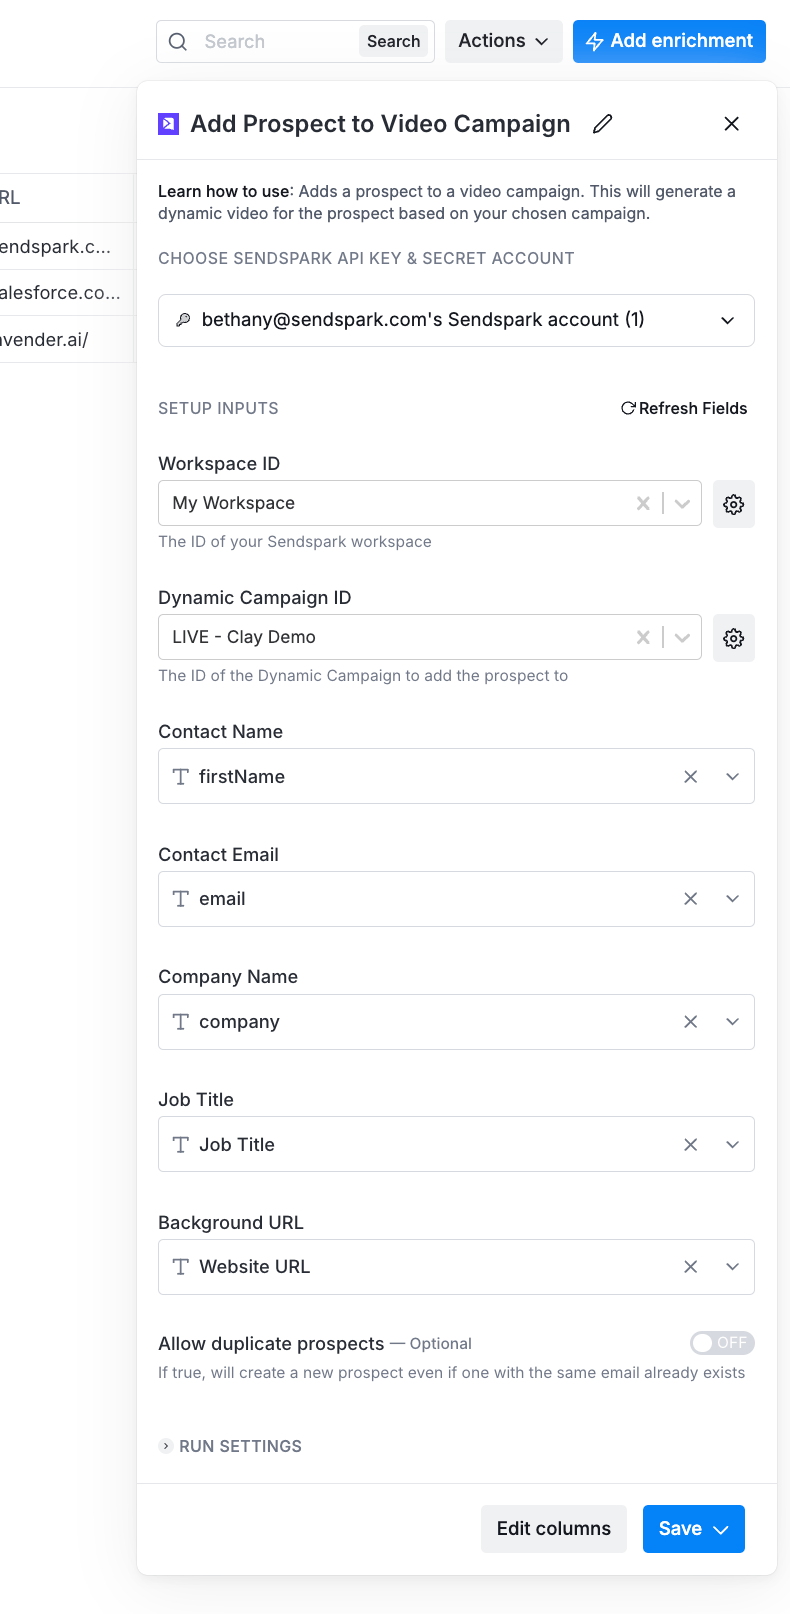The image size is (790, 1614).
Task: Click the text-type icon beside email
Action: point(181,899)
